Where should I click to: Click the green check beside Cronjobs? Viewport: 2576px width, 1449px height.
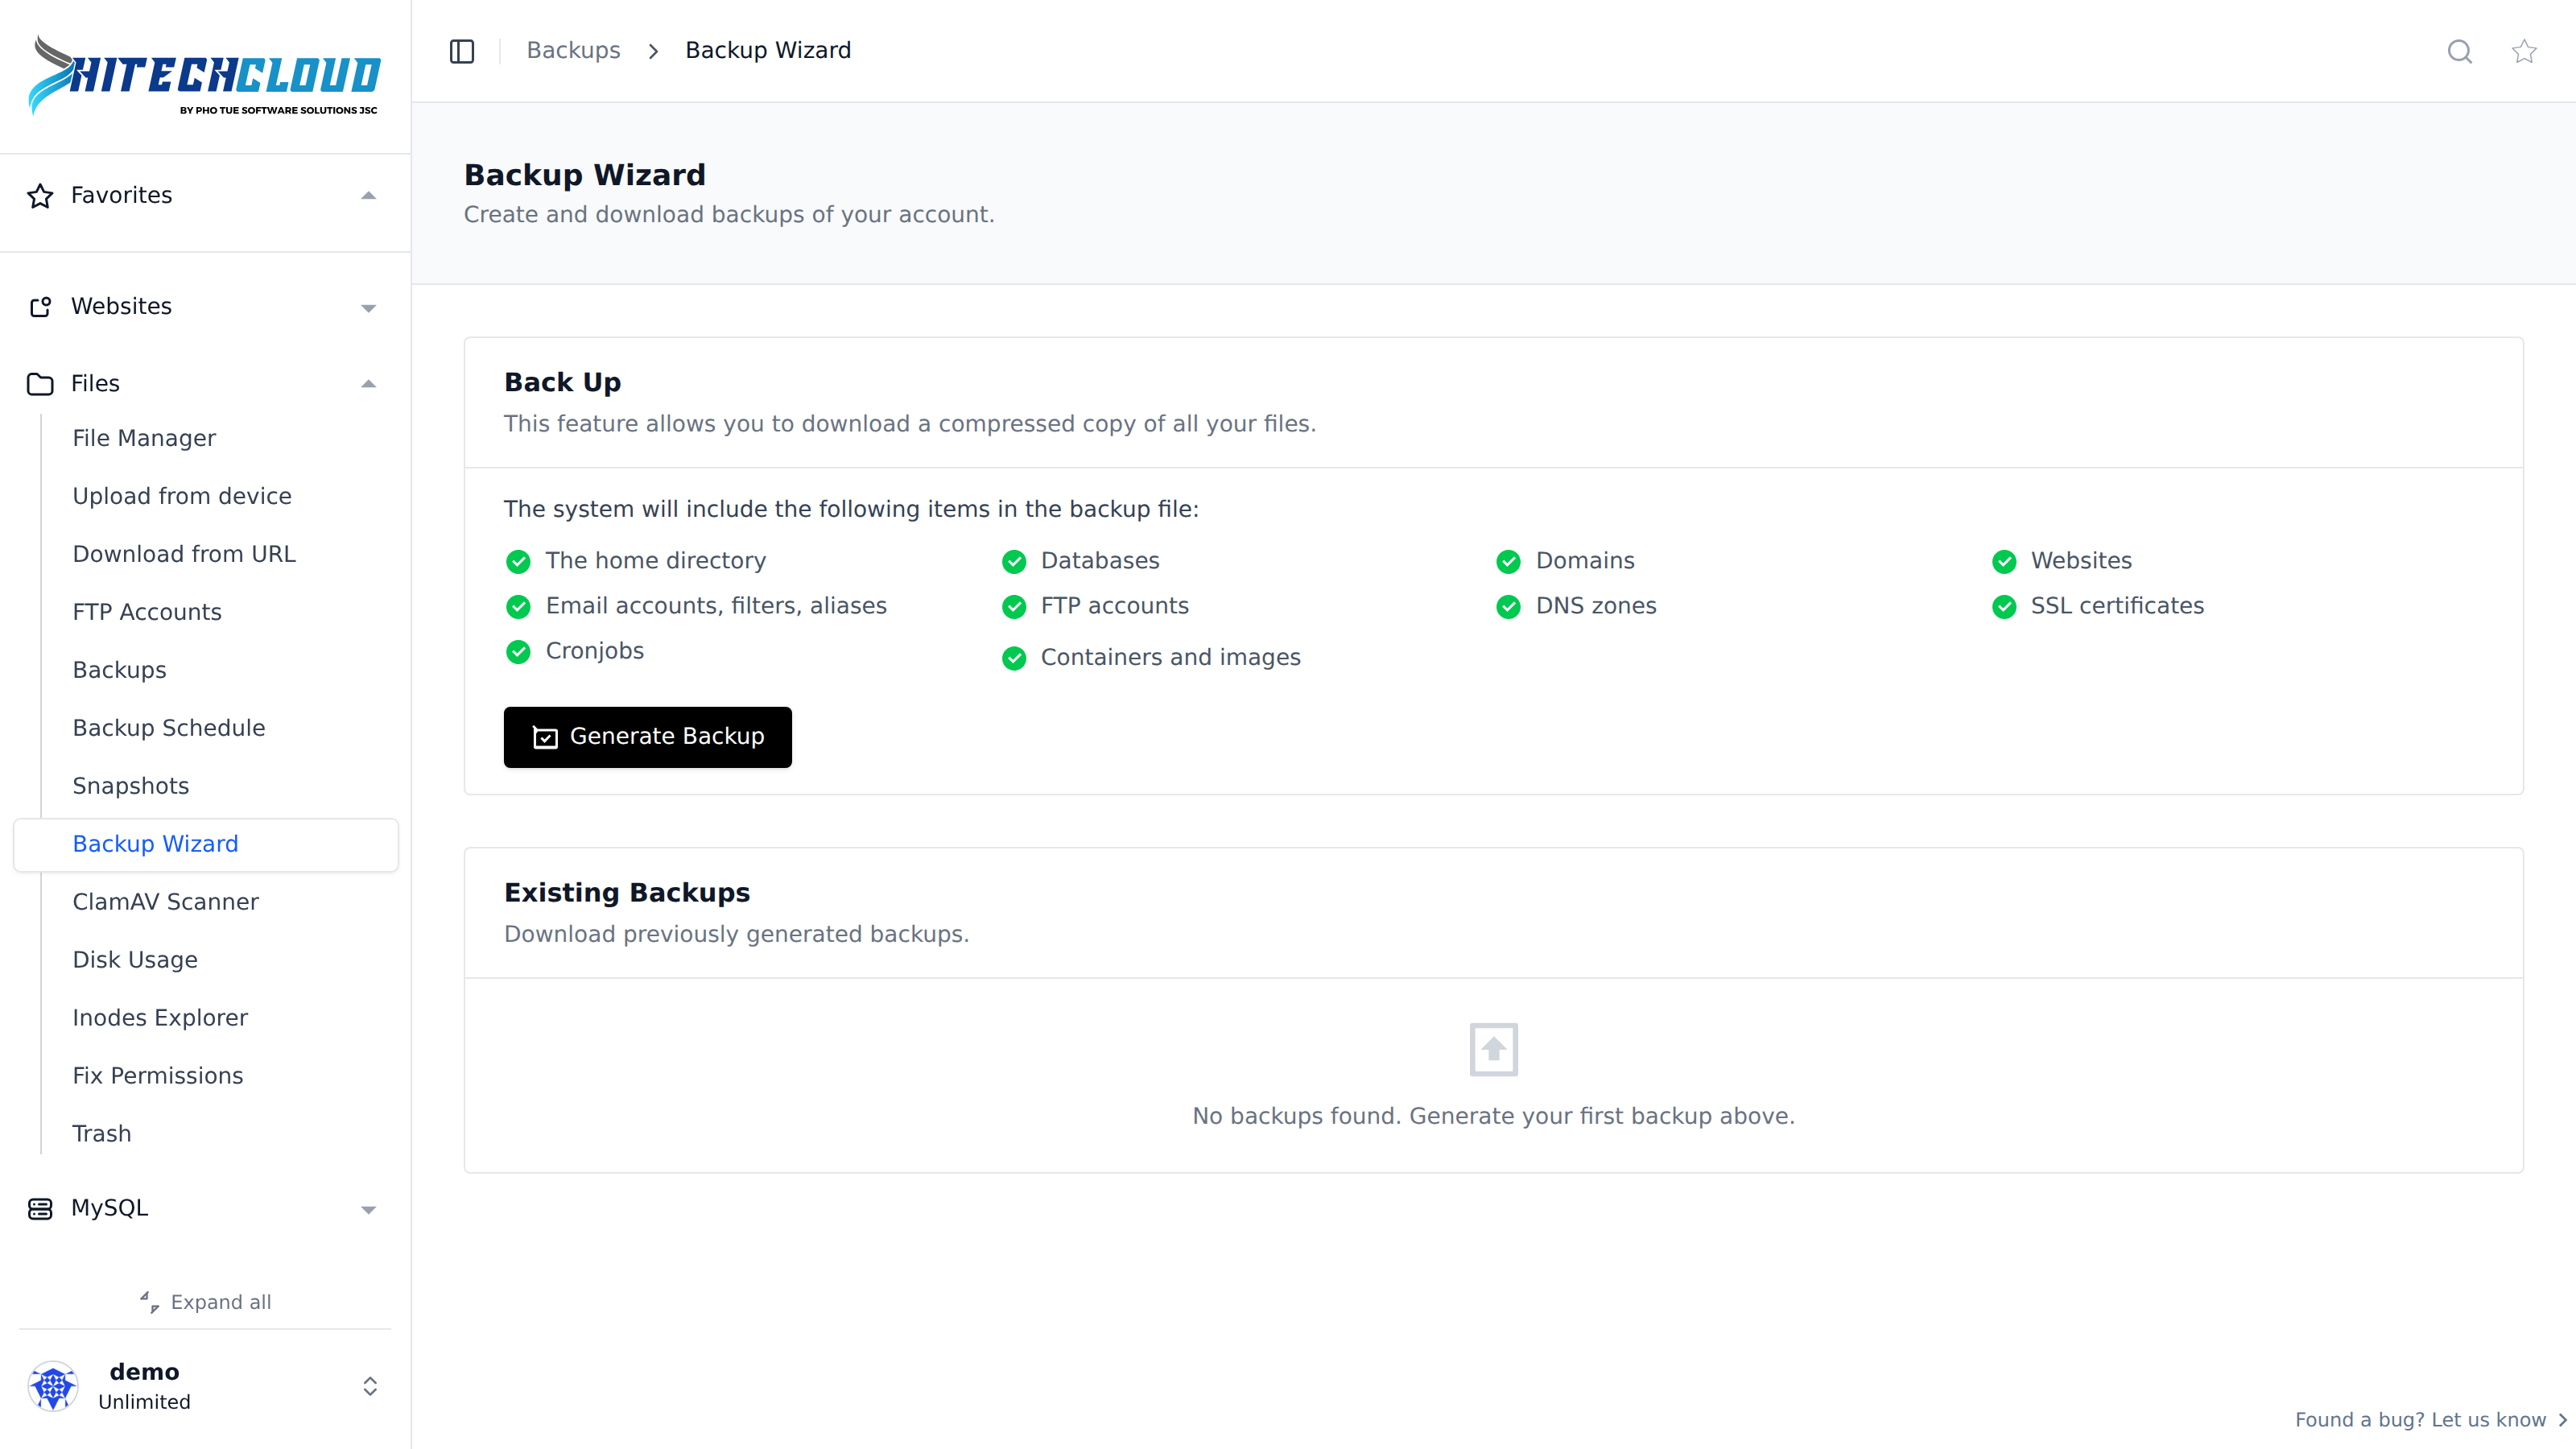coord(518,652)
